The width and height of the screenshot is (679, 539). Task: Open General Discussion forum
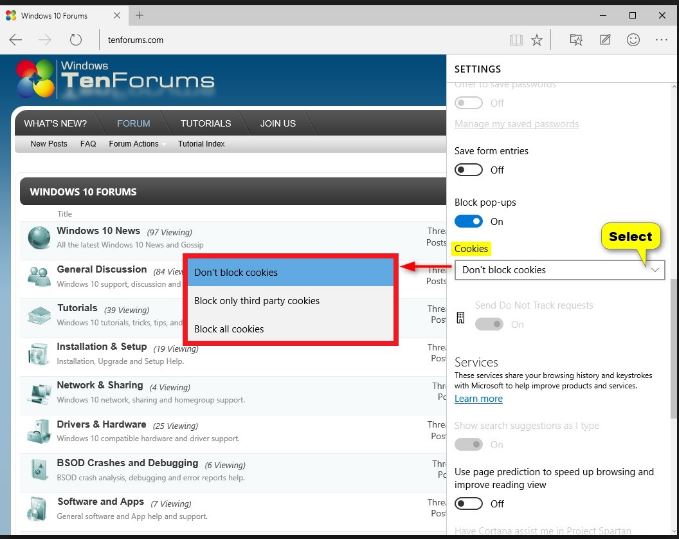[x=102, y=269]
